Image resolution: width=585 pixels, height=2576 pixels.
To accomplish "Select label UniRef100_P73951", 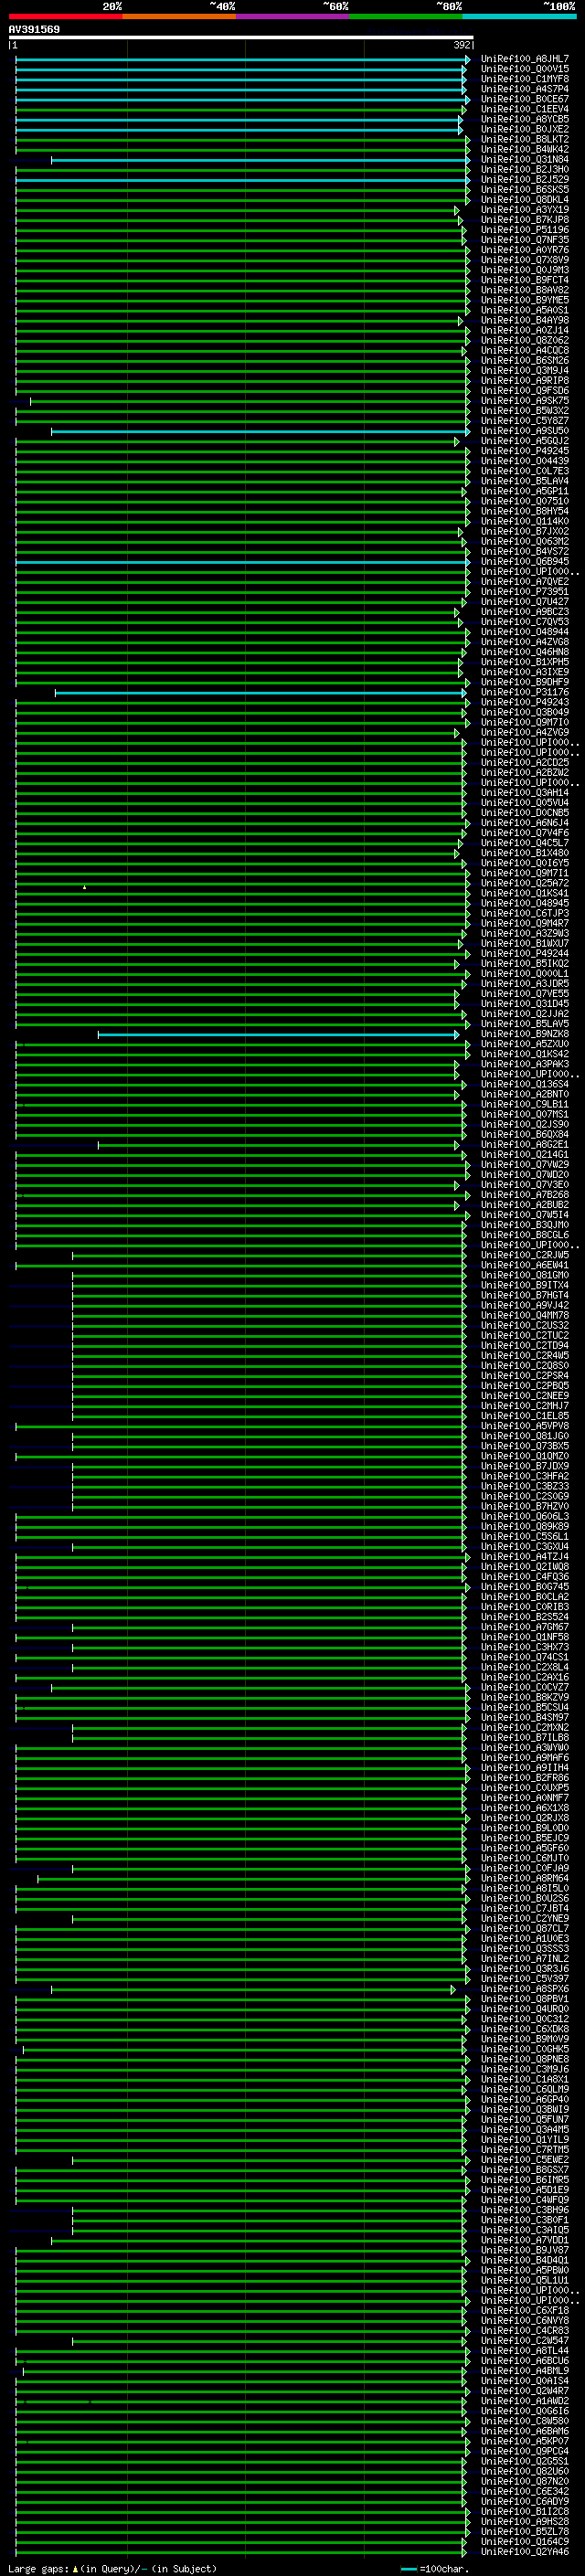I will coord(524,592).
